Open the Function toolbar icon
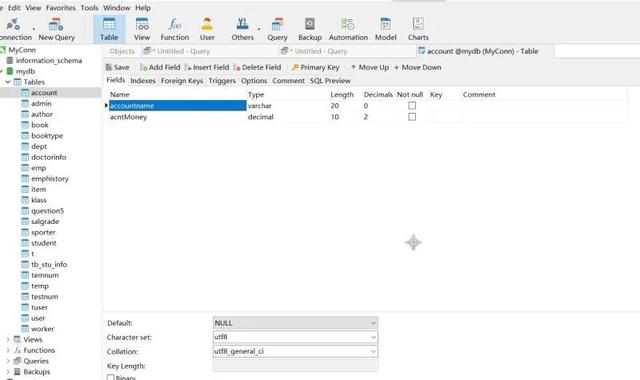 [175, 29]
